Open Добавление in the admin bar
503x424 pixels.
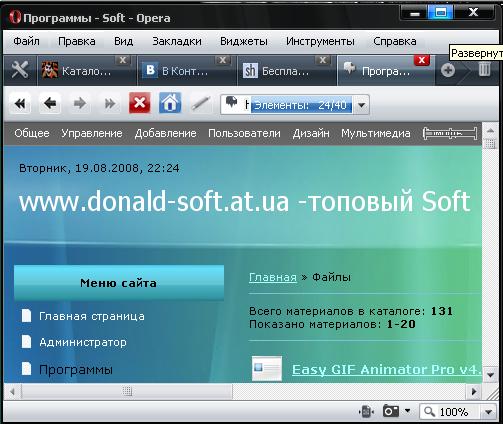pyautogui.click(x=165, y=133)
